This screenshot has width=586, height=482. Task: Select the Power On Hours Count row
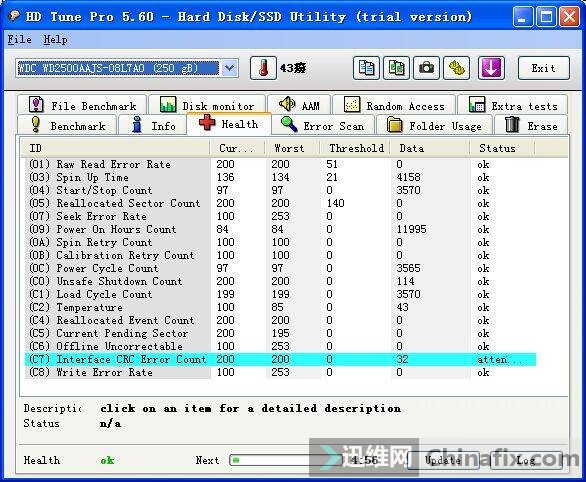pos(280,229)
